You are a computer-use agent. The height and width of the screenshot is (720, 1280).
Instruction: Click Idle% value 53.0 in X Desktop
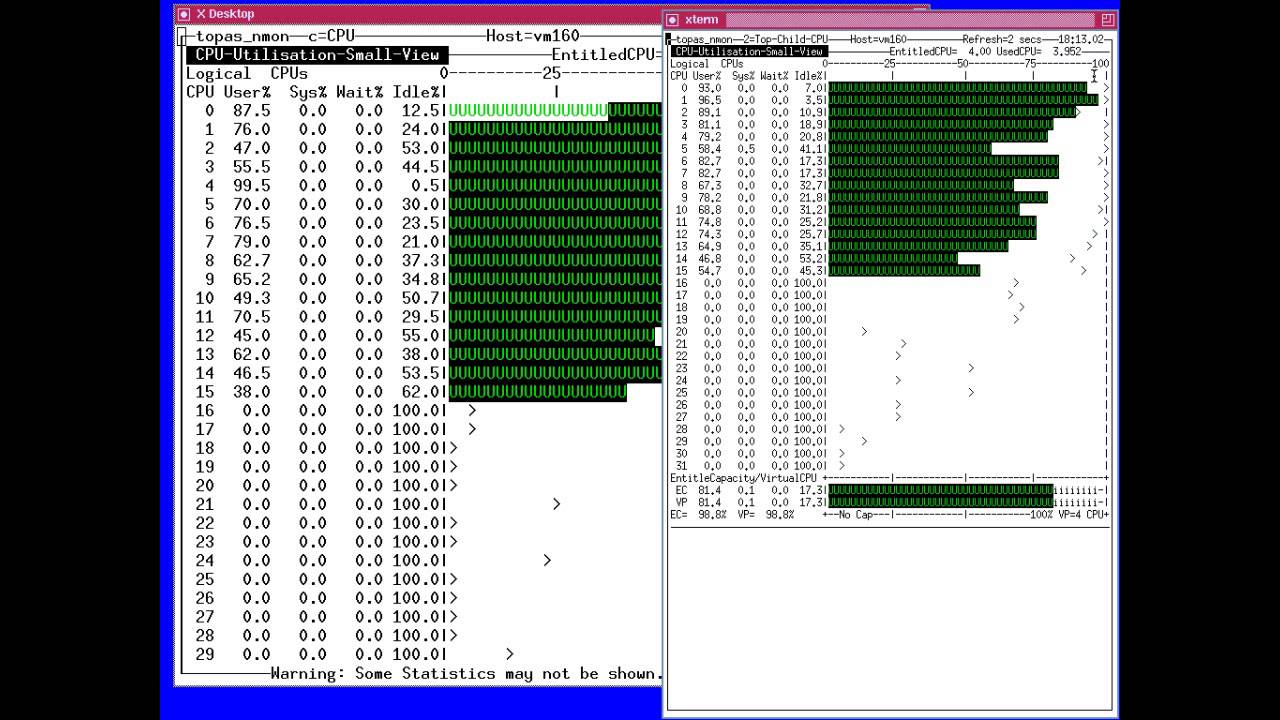click(x=422, y=148)
